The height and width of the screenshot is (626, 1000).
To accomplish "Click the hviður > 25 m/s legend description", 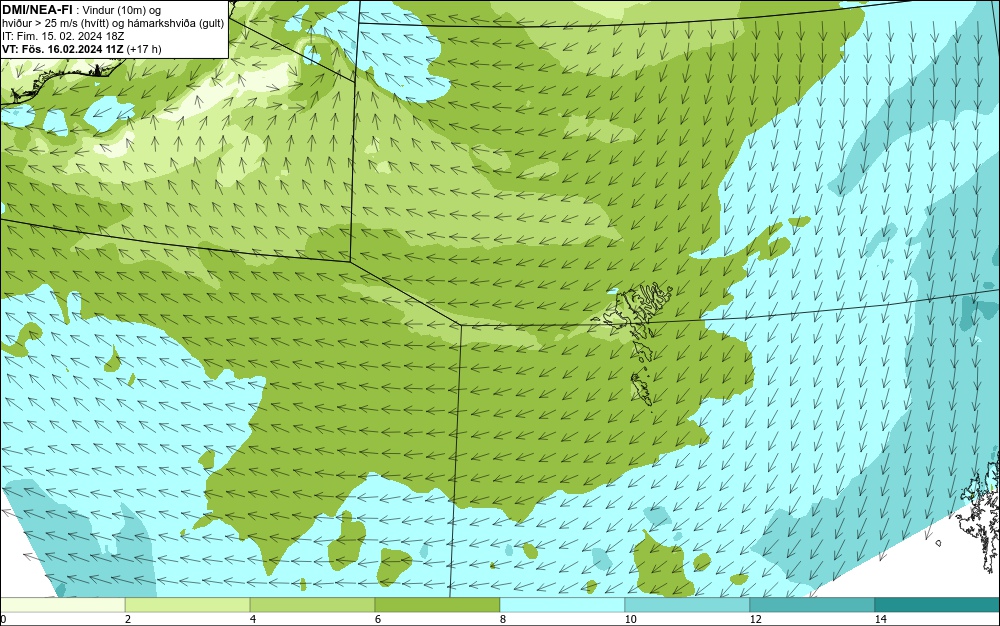I will [x=113, y=24].
